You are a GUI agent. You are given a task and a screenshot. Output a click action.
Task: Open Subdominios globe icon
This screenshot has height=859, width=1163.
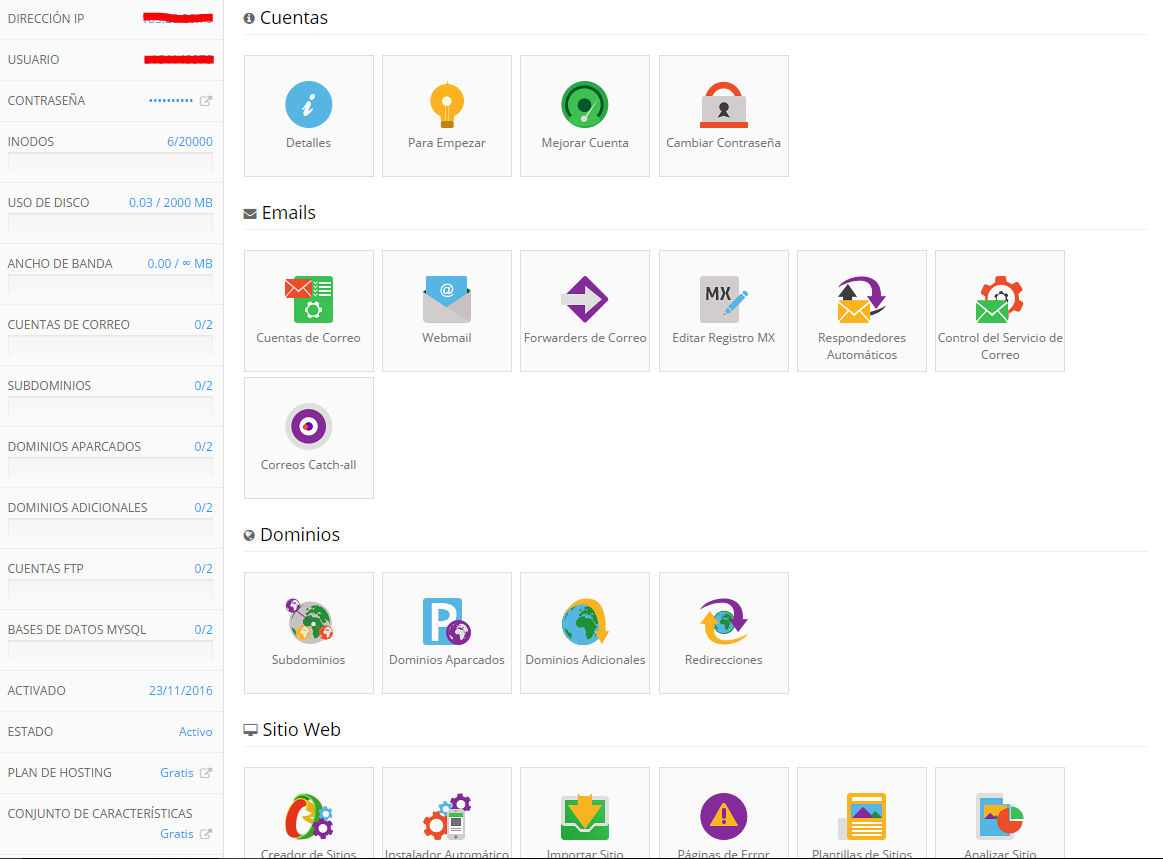click(308, 622)
